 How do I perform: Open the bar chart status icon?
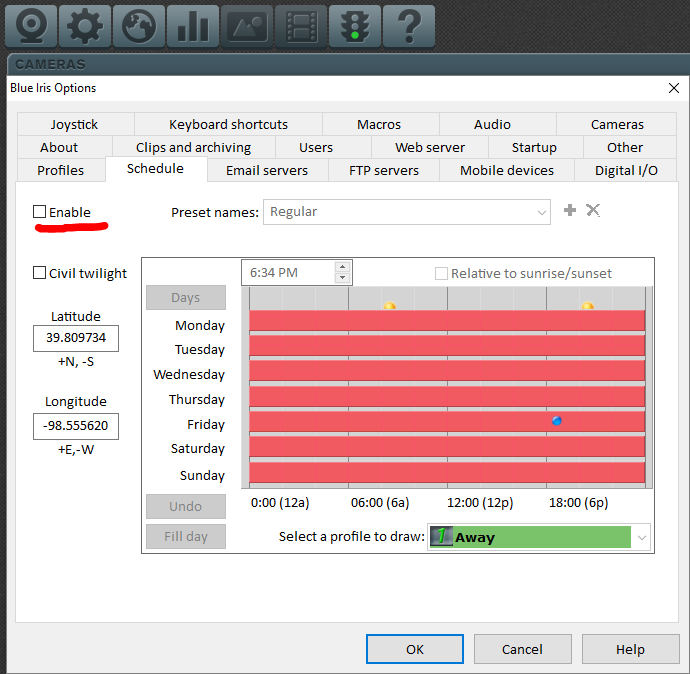(193, 26)
